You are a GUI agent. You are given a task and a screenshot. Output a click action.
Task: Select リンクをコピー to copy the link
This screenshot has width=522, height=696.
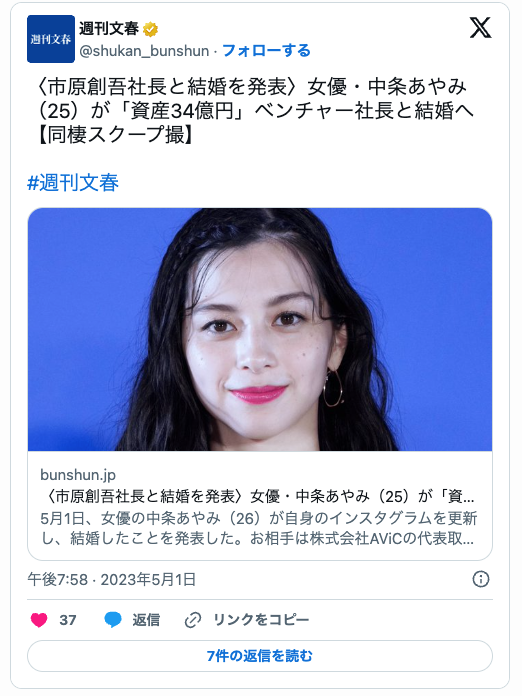pyautogui.click(x=261, y=620)
